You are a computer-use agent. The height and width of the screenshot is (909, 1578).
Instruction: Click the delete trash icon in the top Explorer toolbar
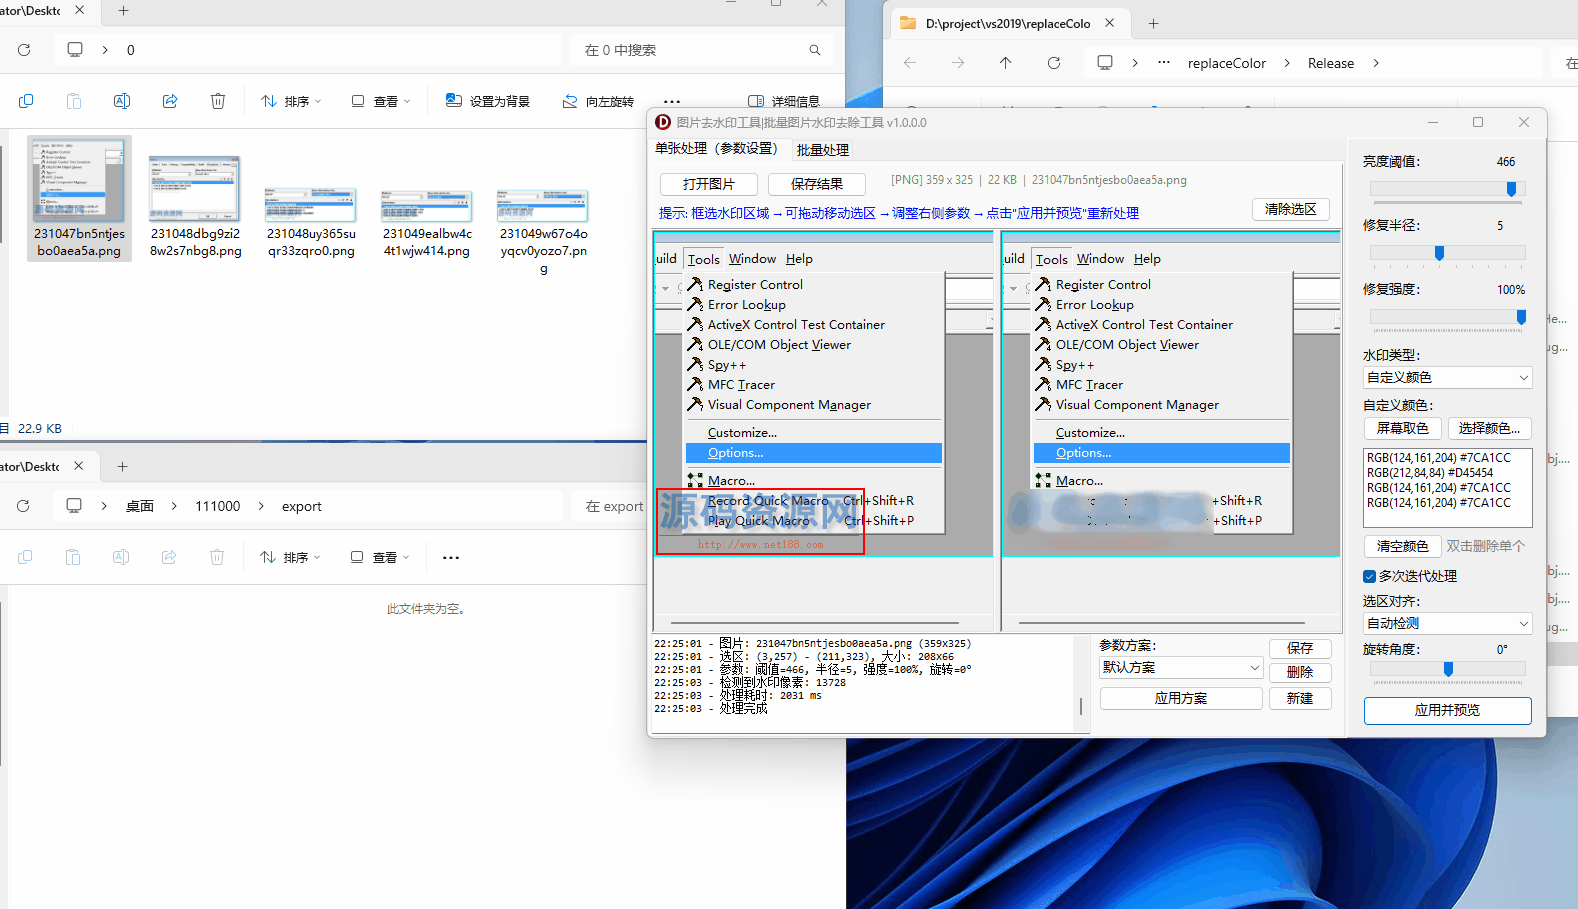click(x=218, y=101)
